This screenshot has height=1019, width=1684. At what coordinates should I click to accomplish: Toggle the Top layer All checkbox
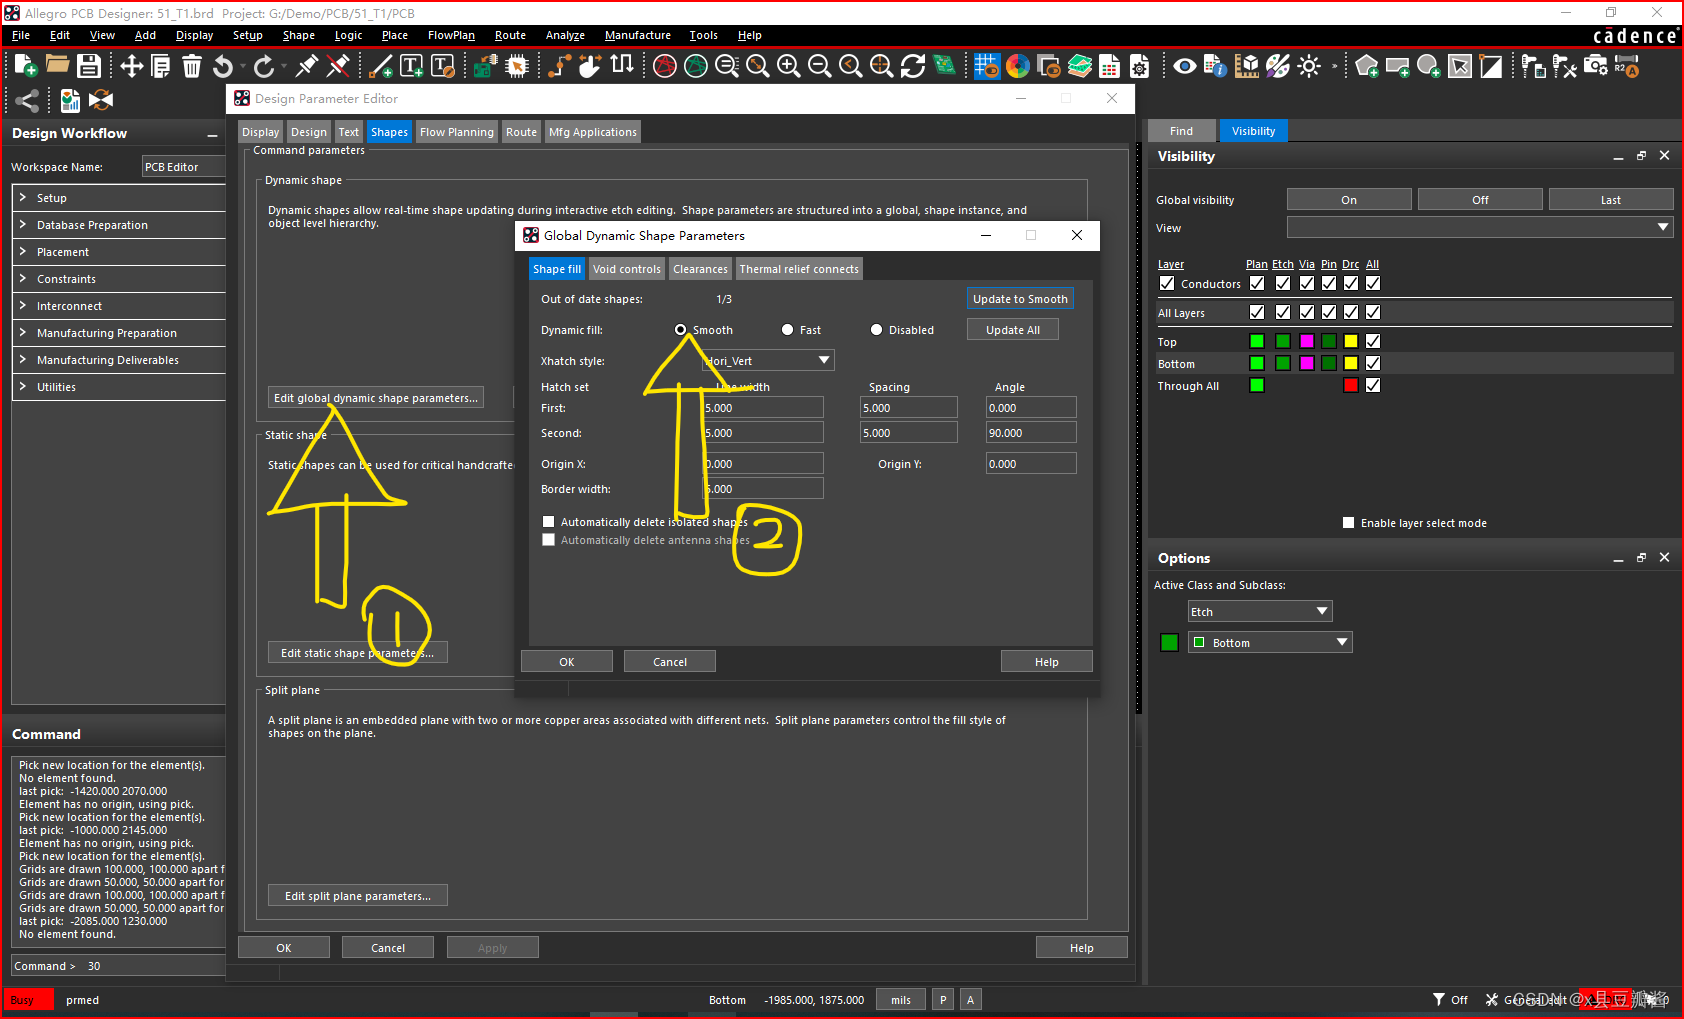tap(1373, 342)
